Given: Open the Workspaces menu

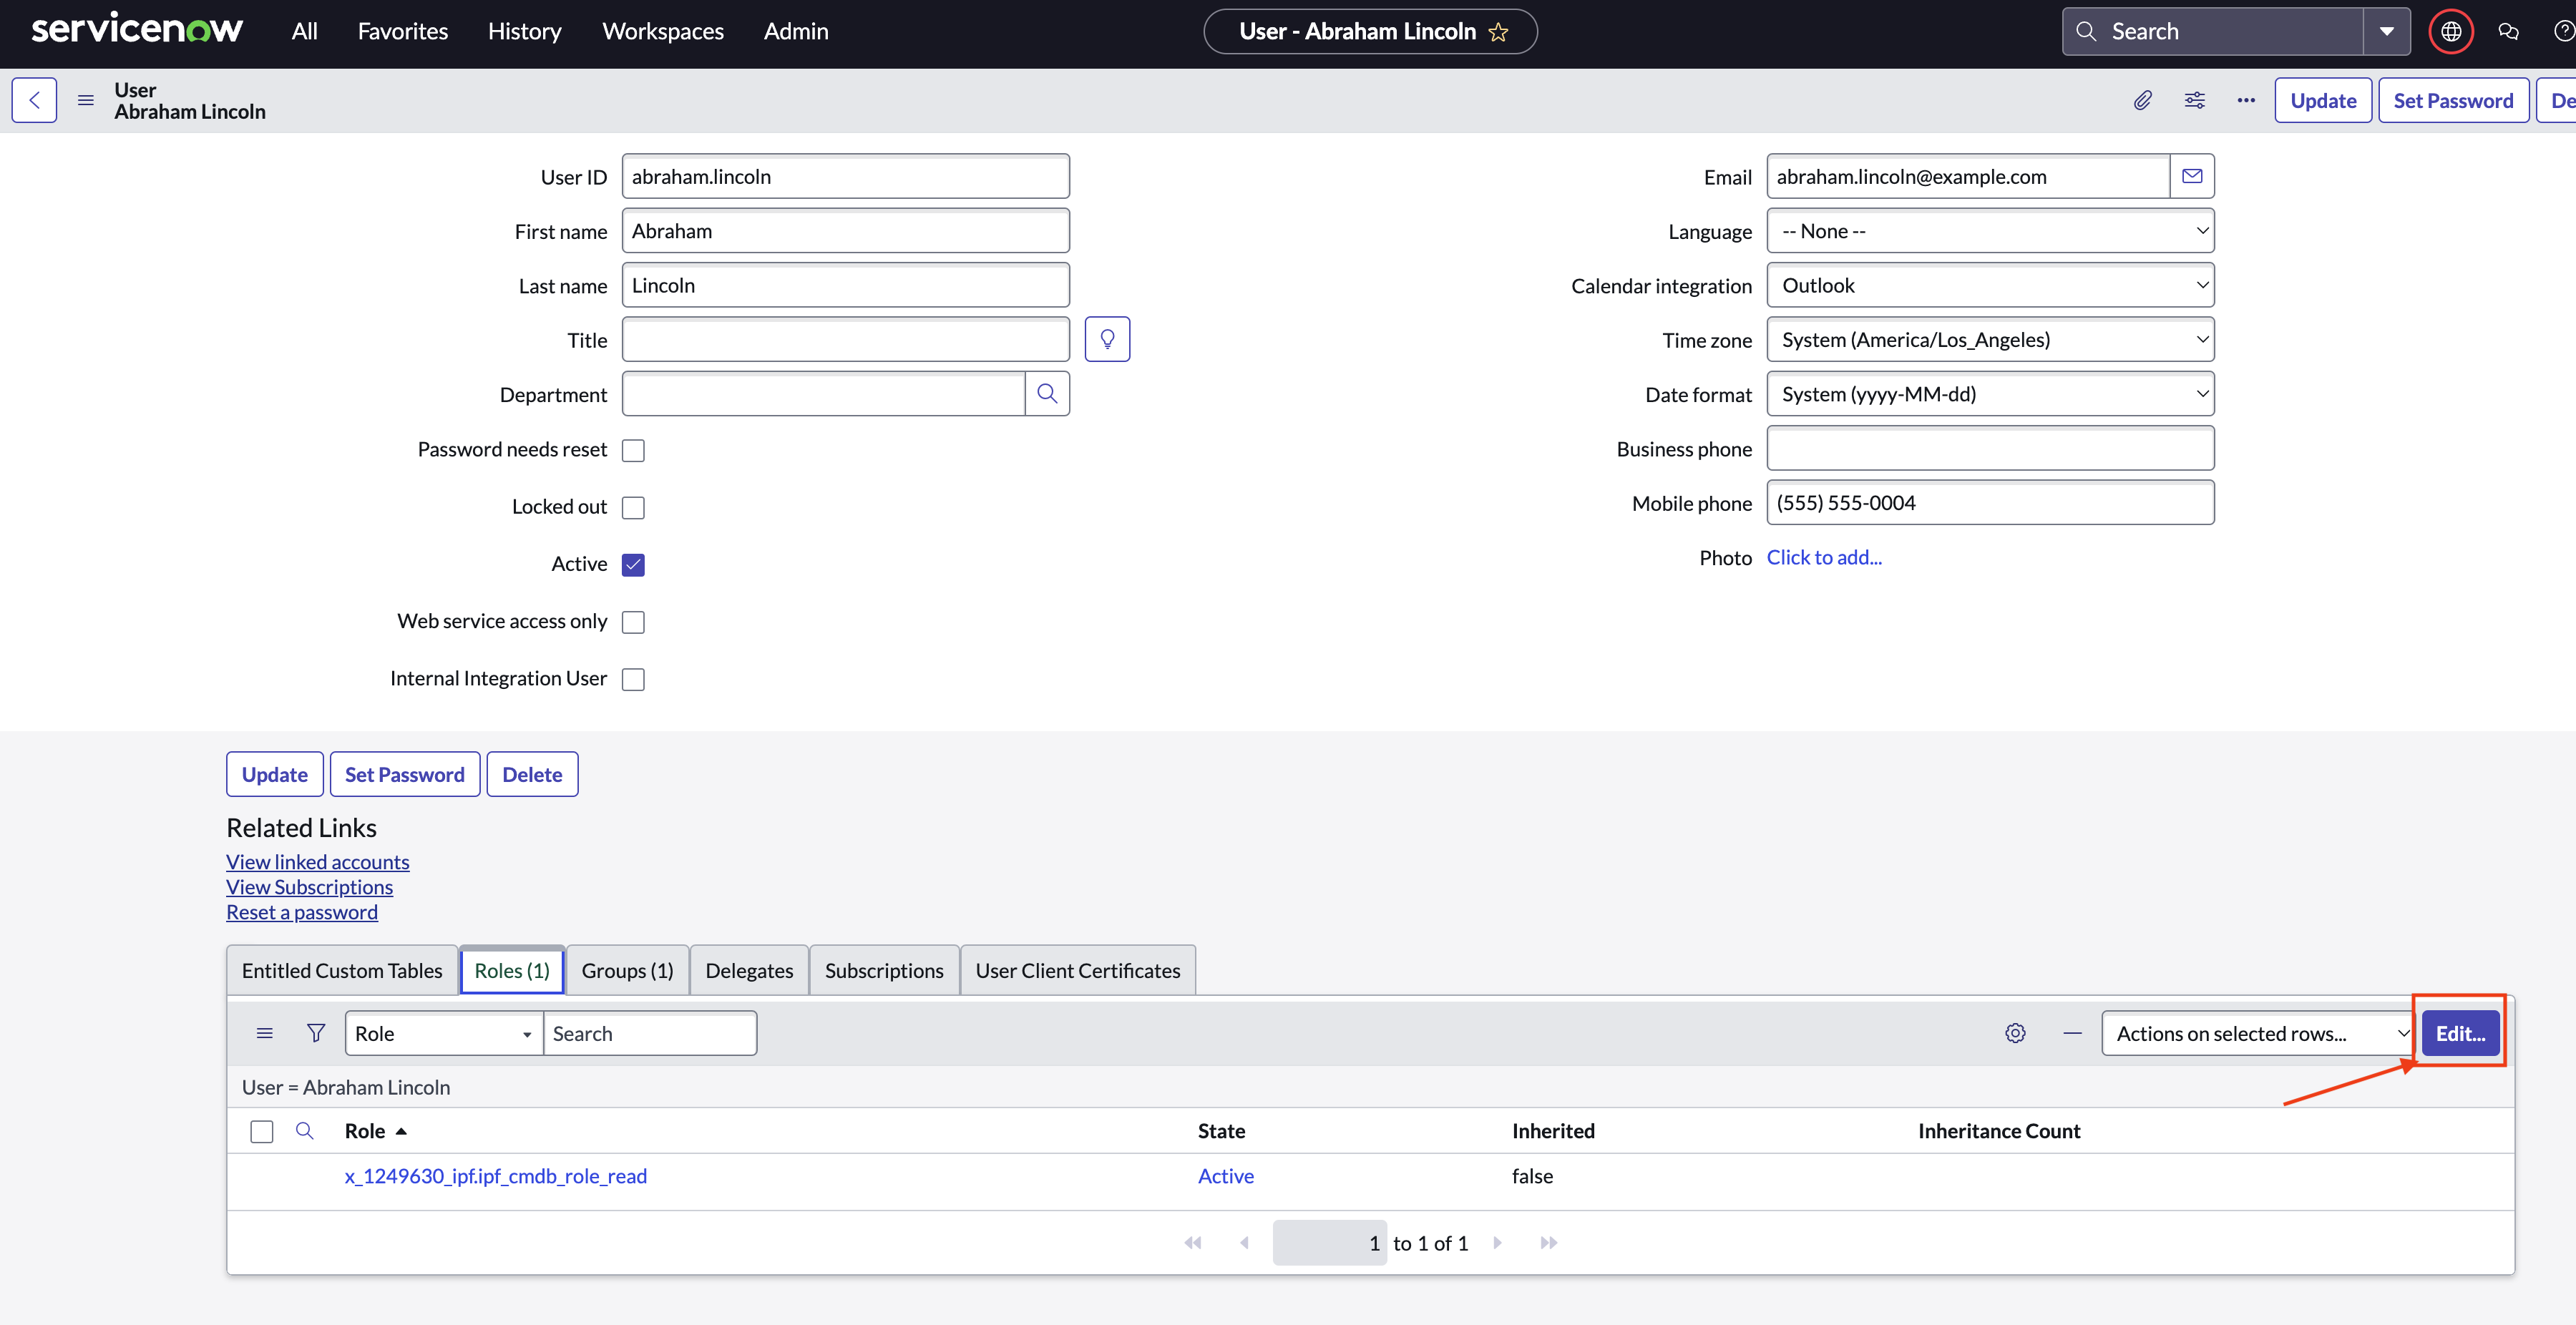Looking at the screenshot, I should click(663, 31).
